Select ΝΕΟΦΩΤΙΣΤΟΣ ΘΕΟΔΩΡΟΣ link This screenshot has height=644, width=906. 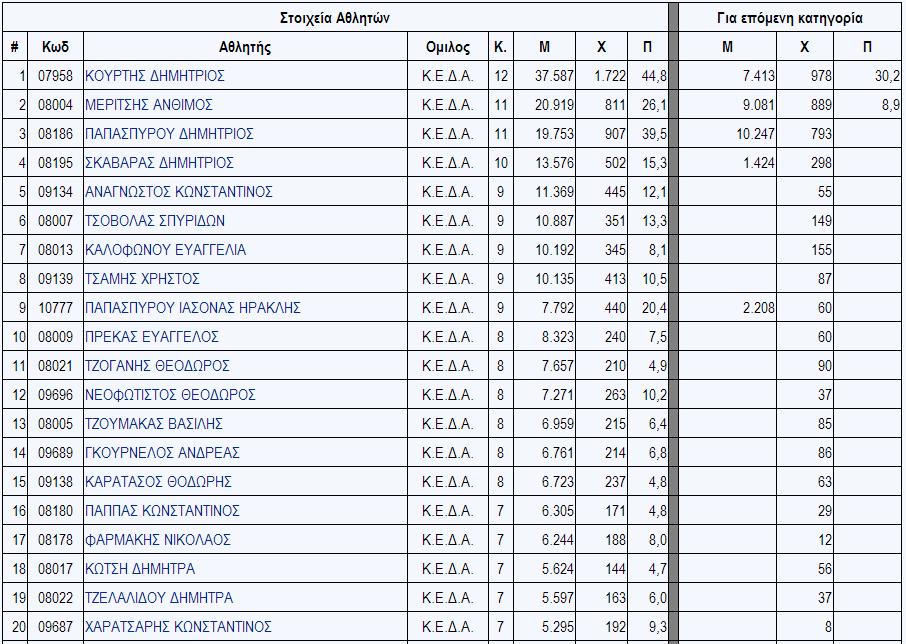coord(170,394)
